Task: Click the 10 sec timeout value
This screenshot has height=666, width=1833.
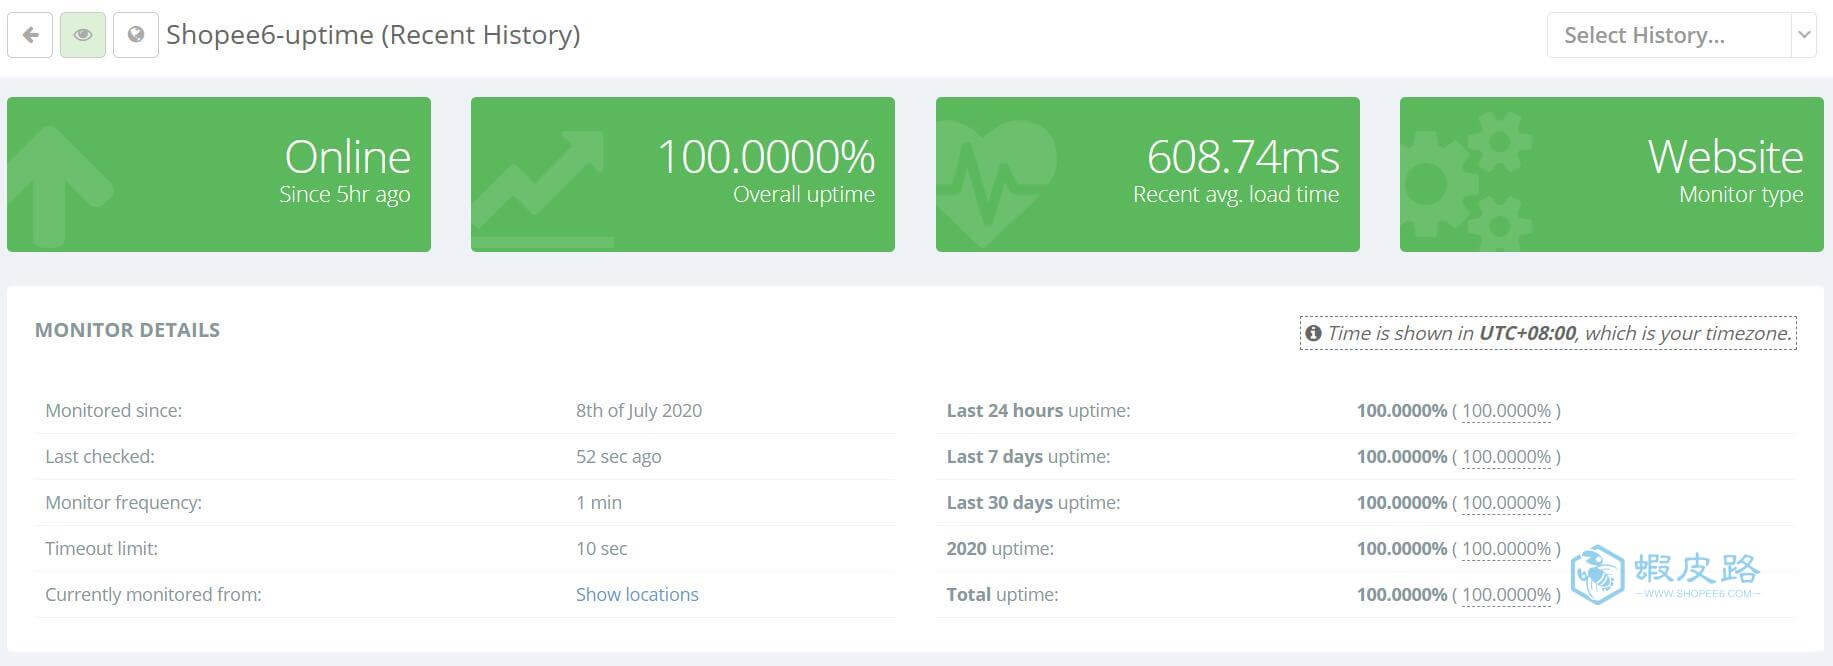Action: tap(602, 548)
